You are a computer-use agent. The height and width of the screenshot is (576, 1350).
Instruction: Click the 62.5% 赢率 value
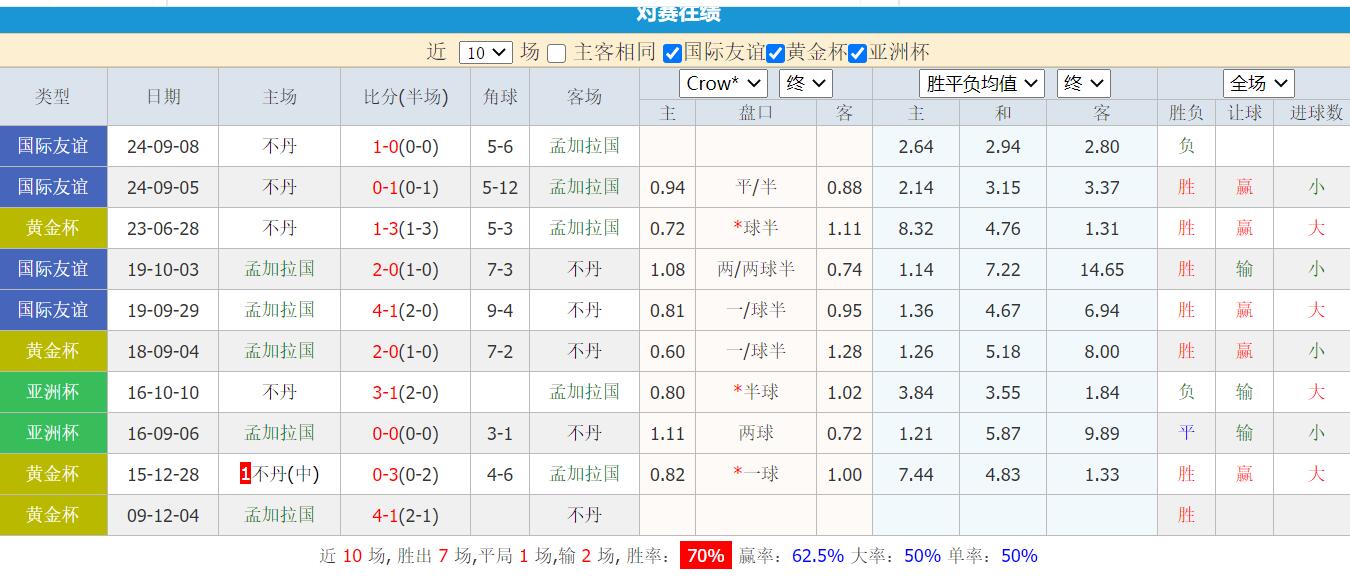coord(816,555)
